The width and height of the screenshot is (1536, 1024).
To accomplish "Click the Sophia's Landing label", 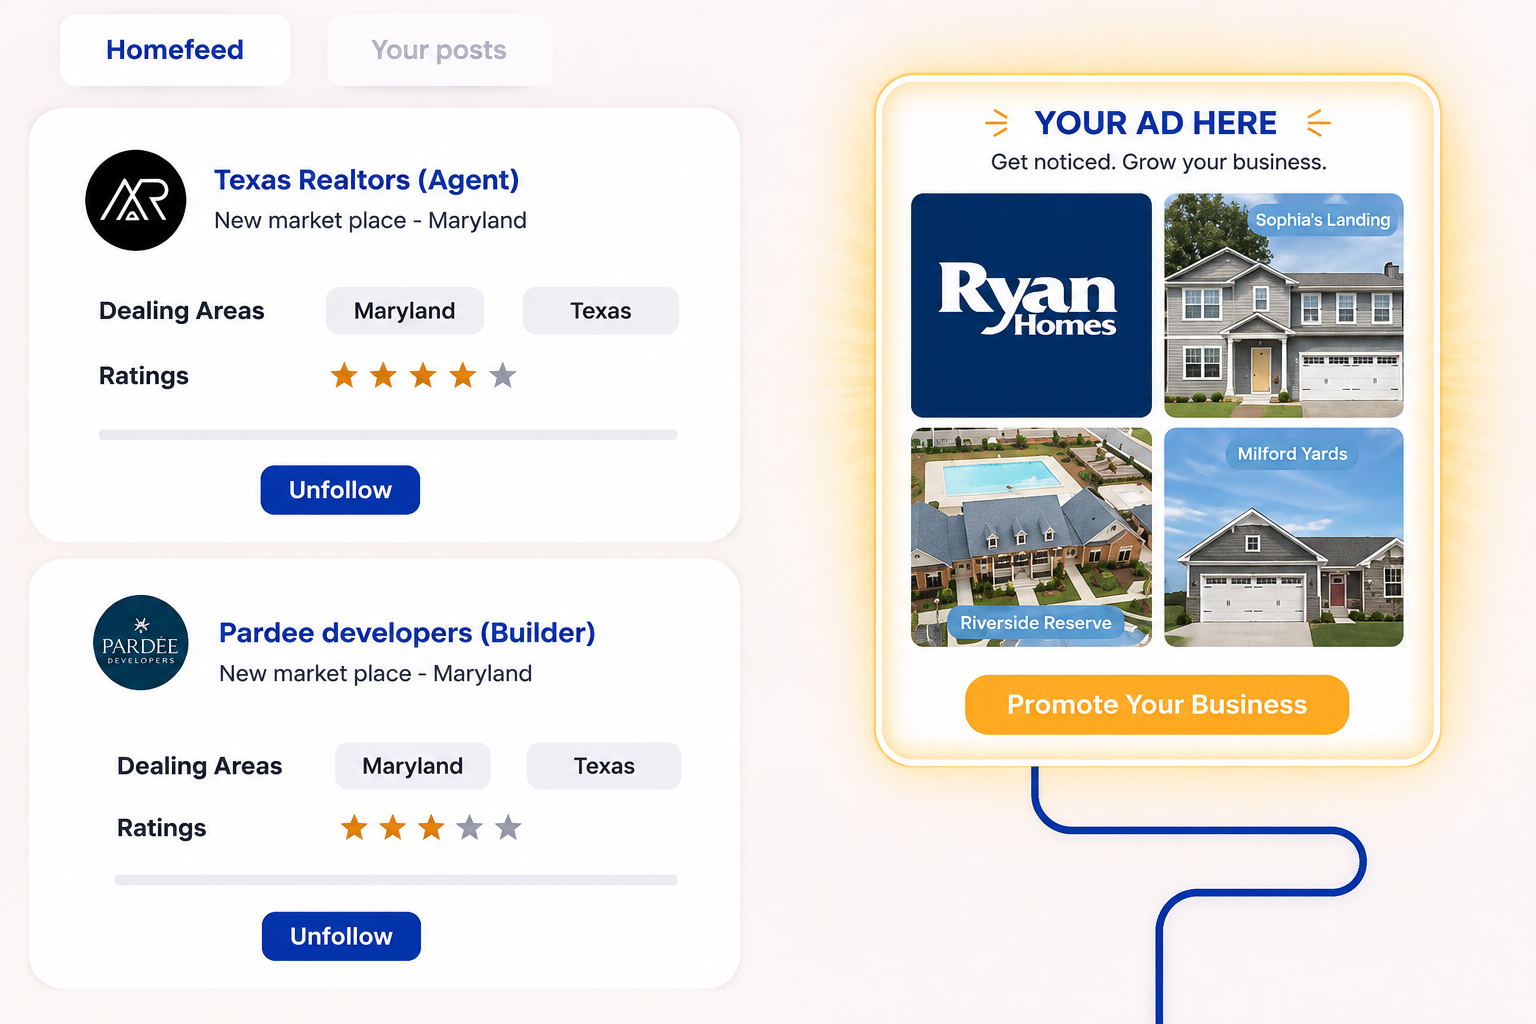I will (x=1323, y=220).
